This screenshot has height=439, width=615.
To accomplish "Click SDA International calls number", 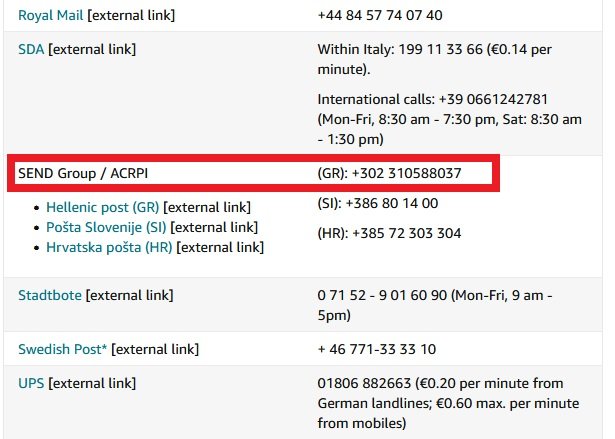I will point(493,99).
